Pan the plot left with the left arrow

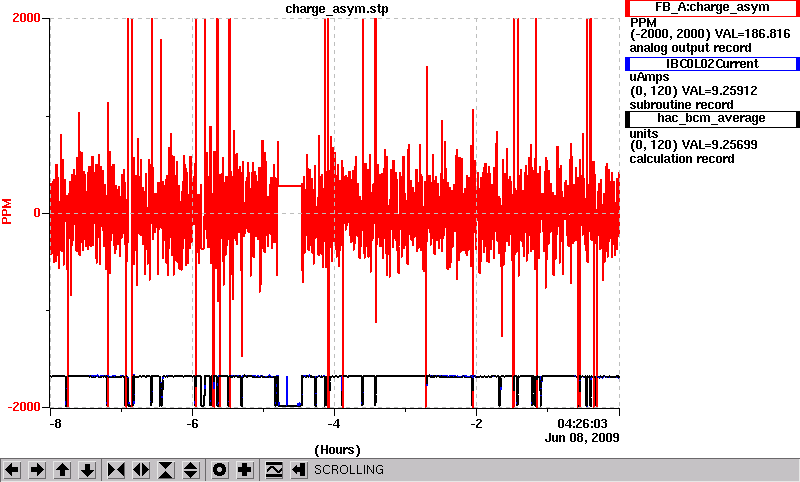(12, 470)
